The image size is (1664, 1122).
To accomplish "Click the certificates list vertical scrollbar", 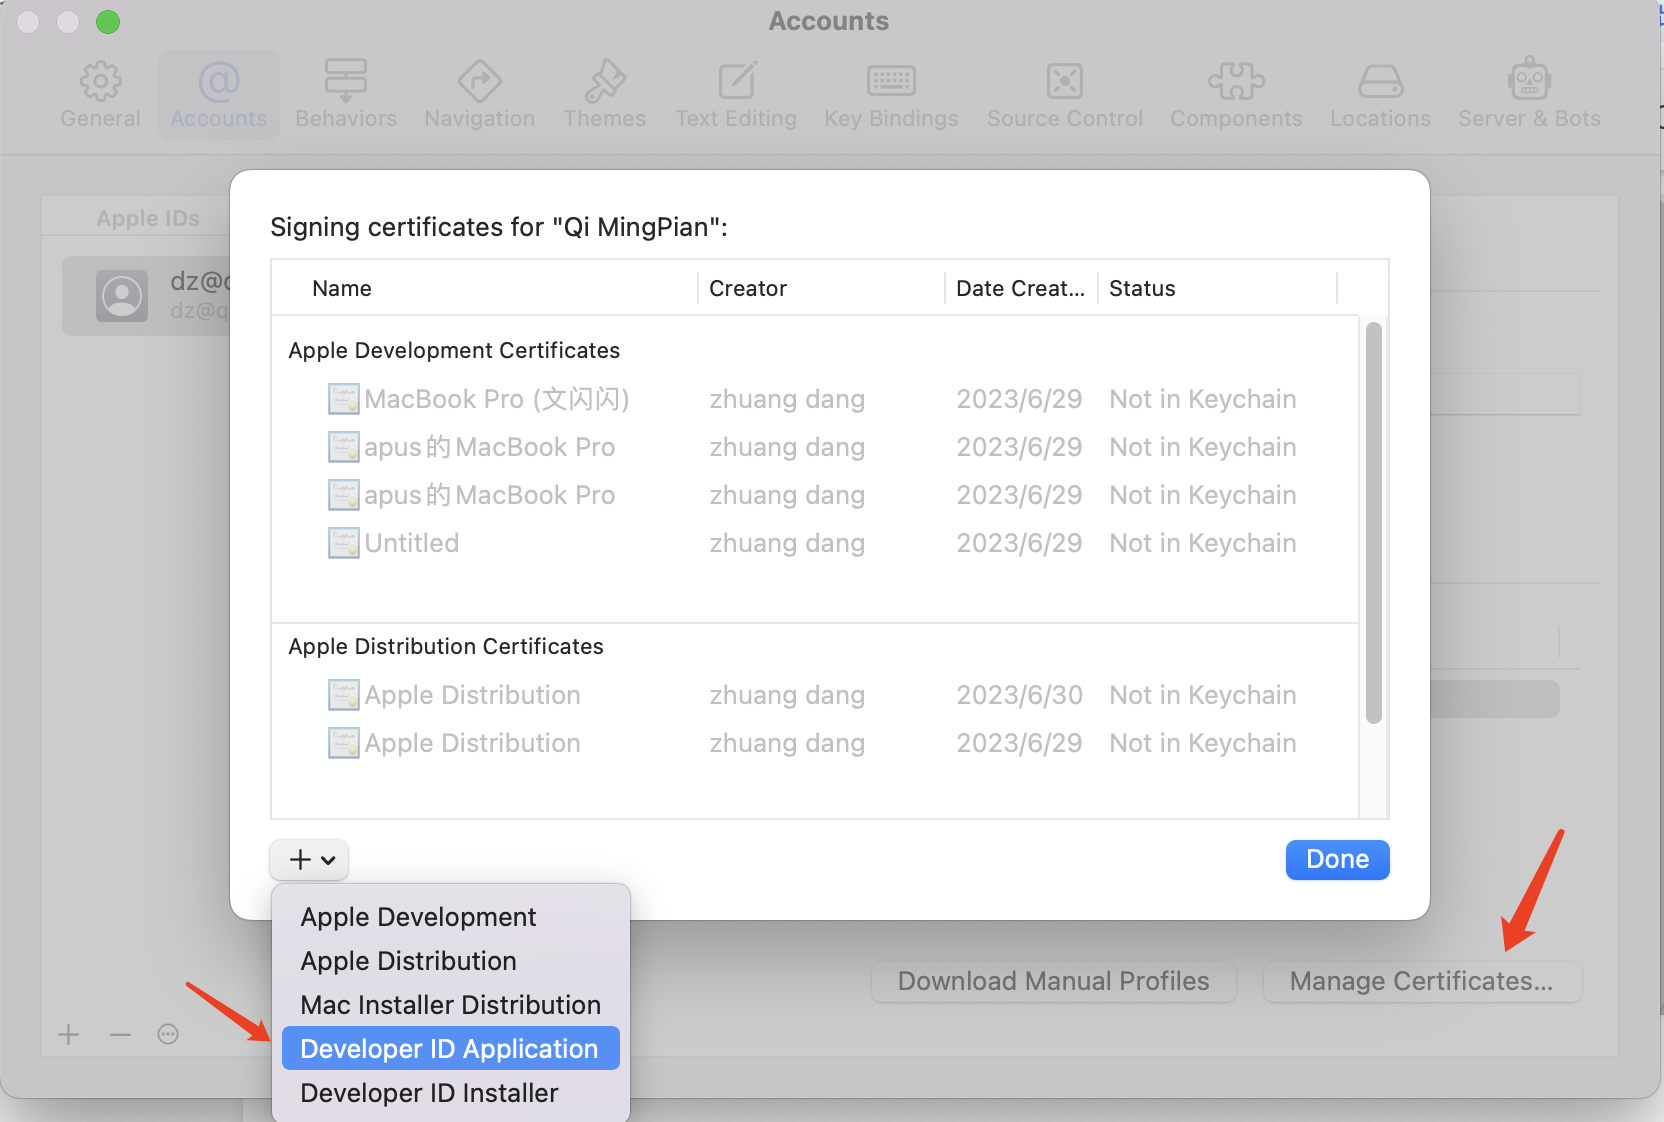I will tap(1374, 523).
